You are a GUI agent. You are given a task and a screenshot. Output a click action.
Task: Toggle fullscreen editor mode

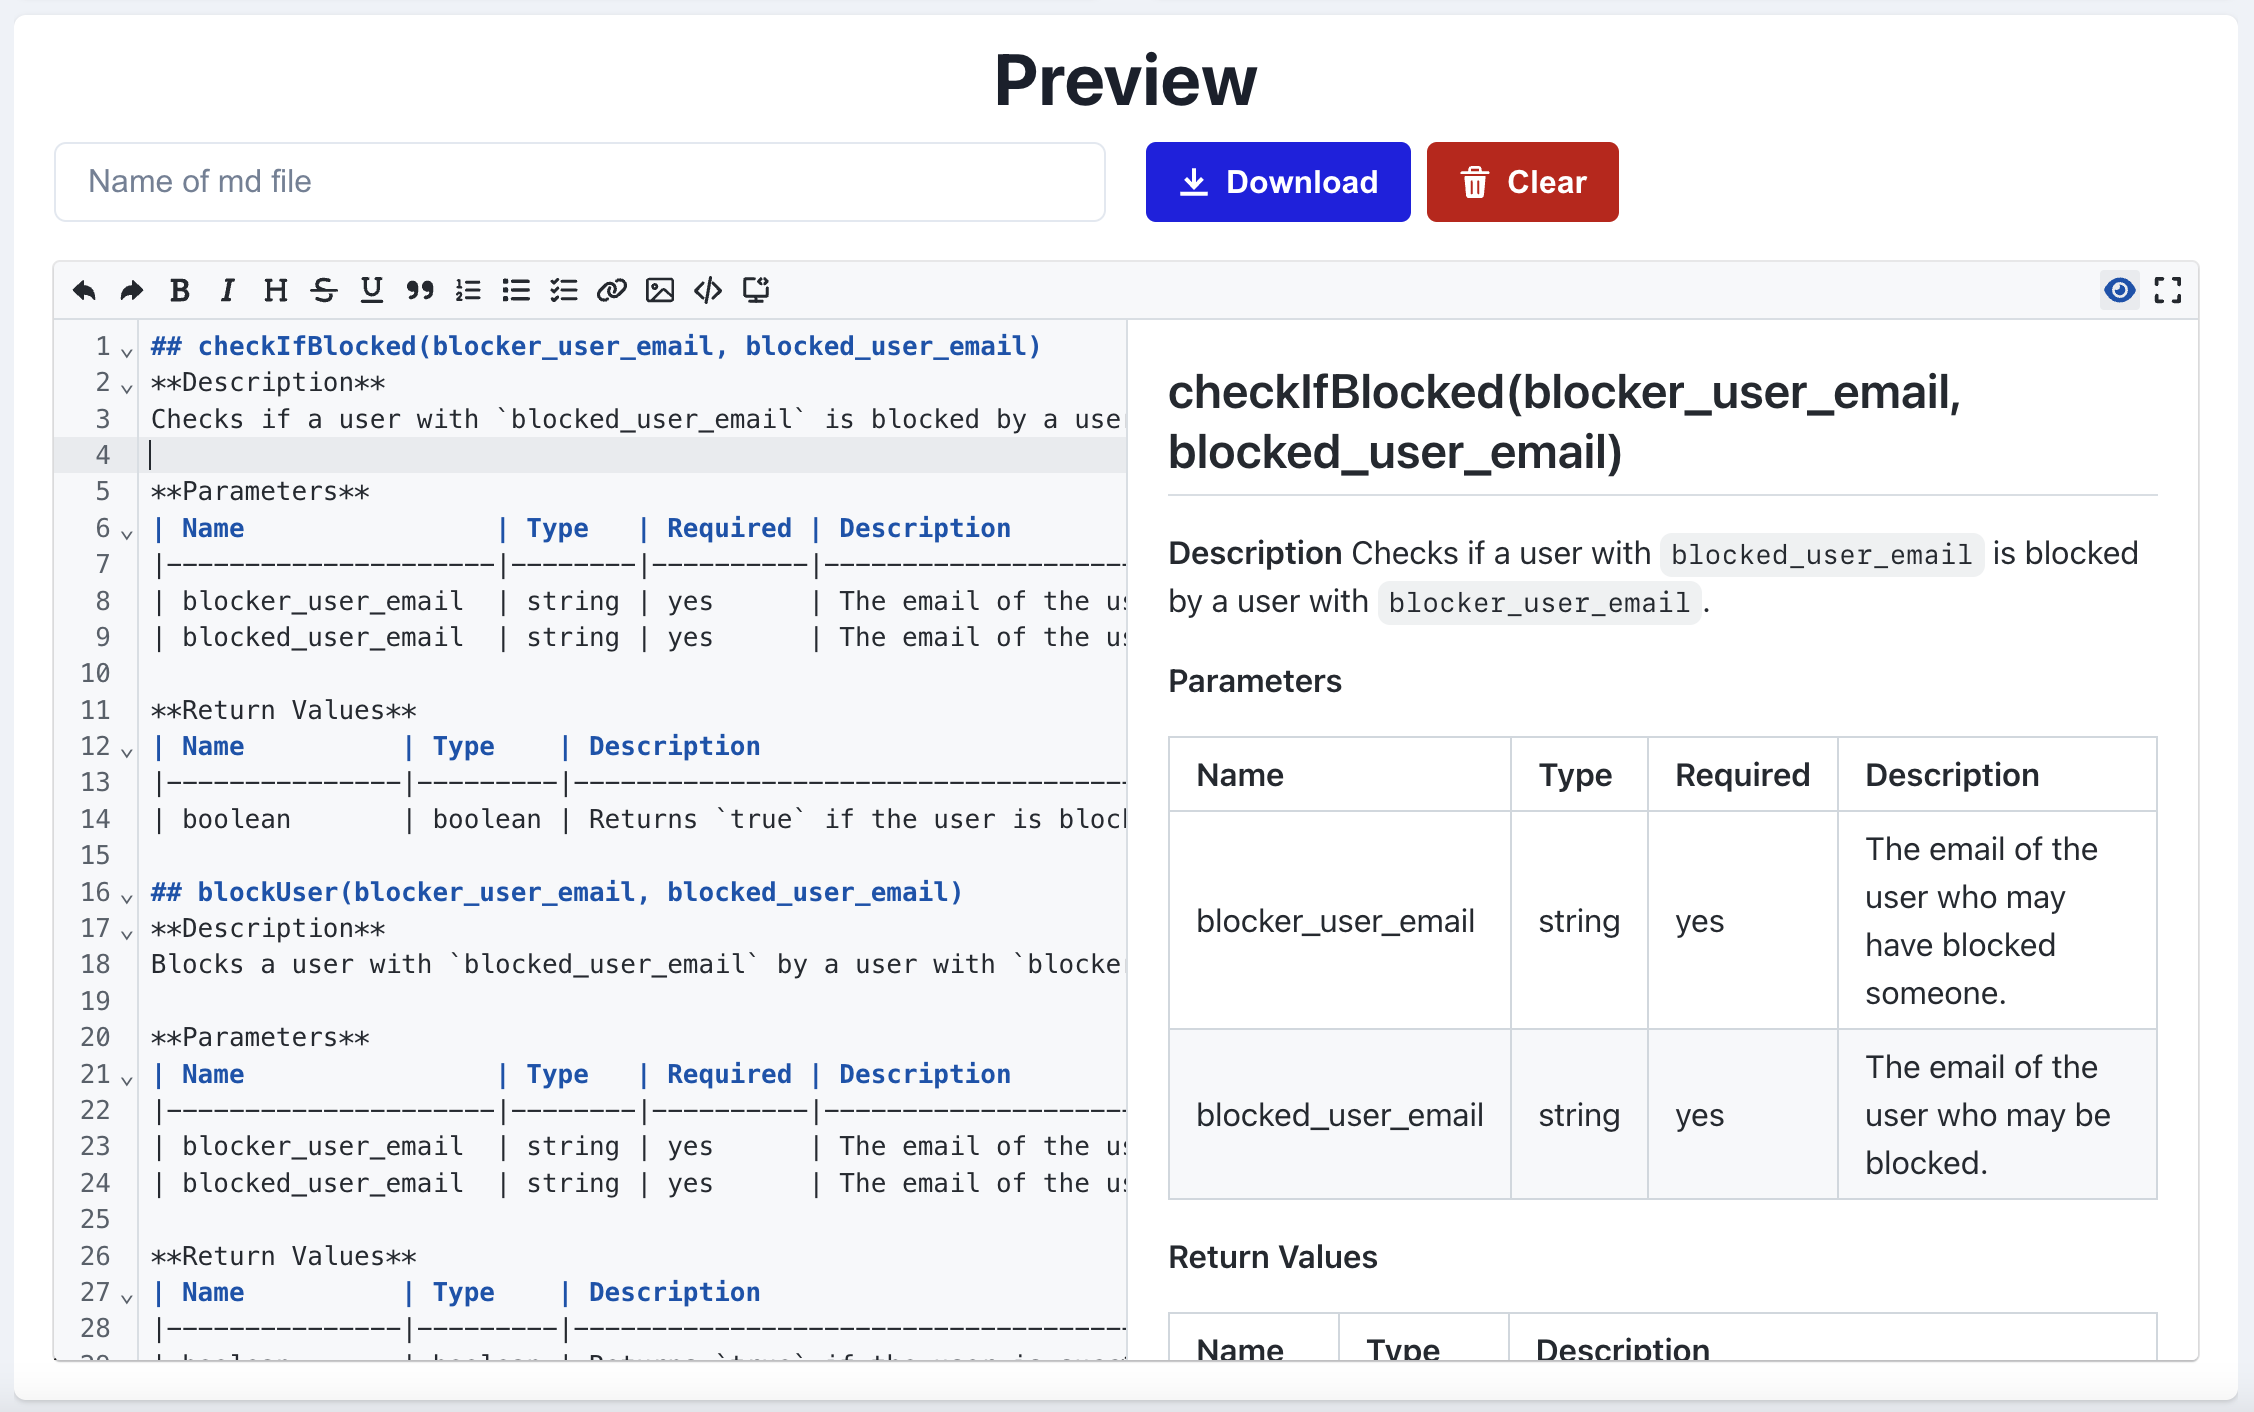(x=2168, y=291)
